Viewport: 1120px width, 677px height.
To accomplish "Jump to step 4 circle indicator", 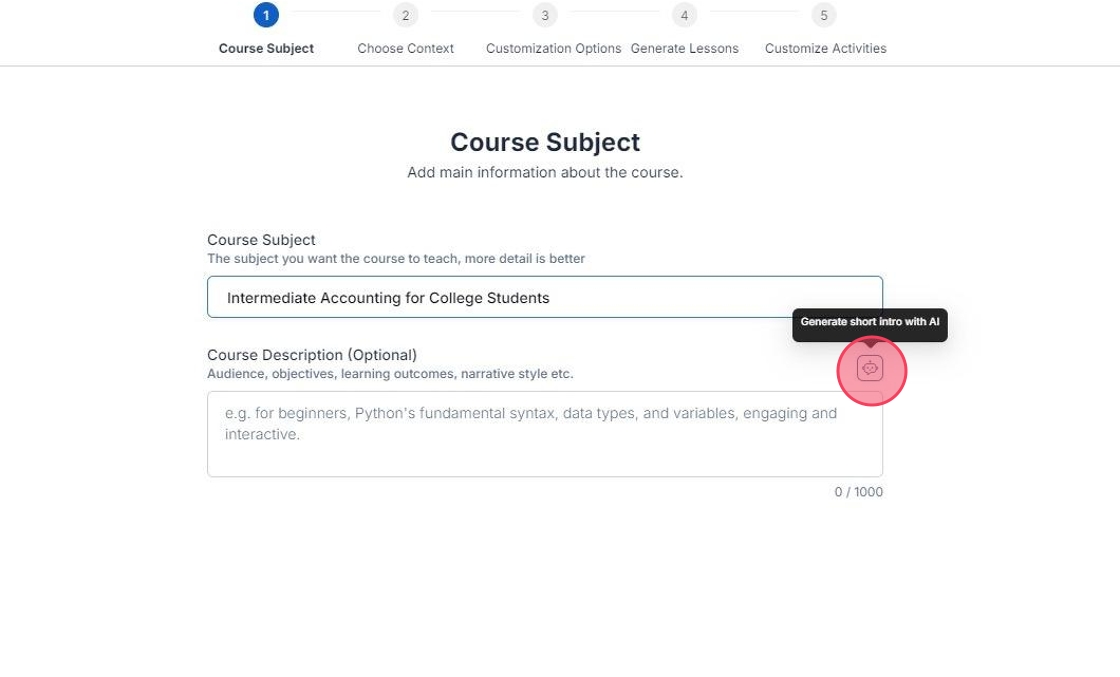I will tap(684, 15).
